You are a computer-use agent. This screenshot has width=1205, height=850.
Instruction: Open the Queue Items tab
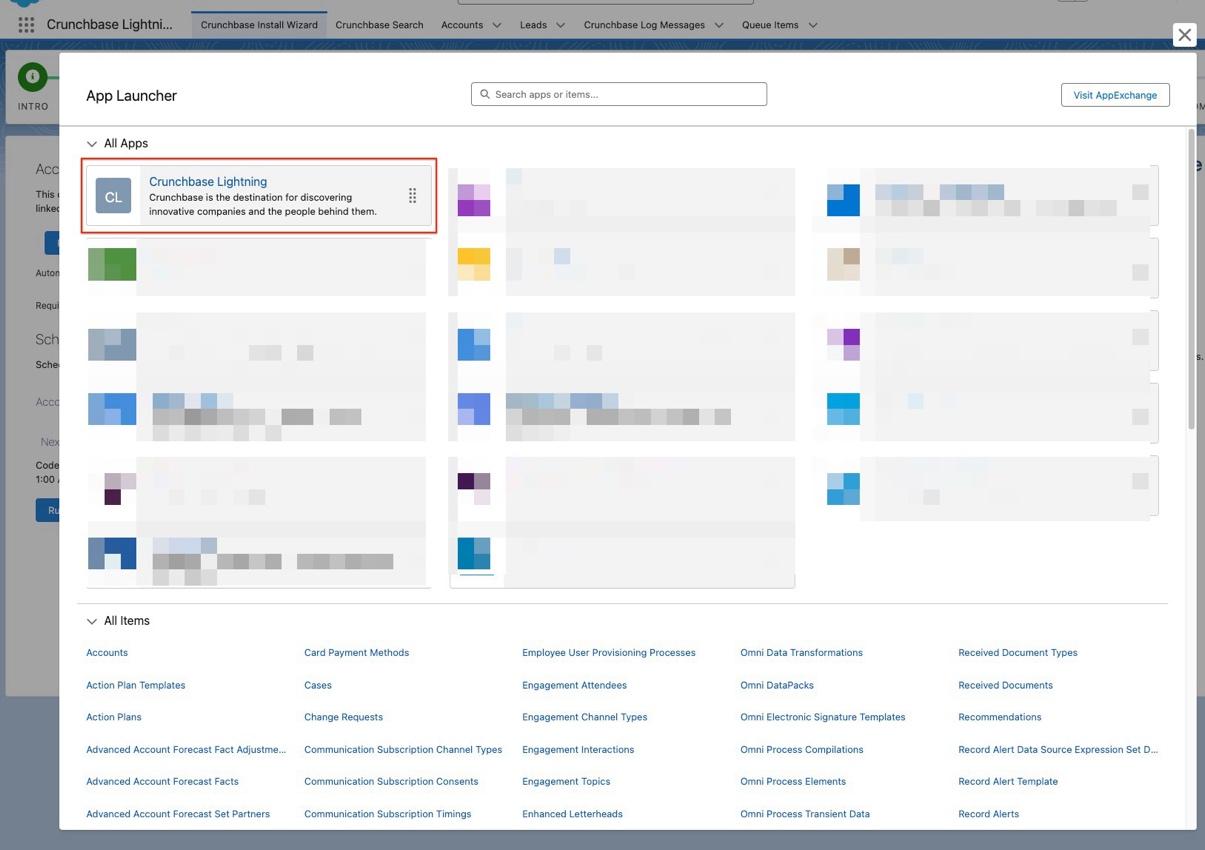coord(770,25)
